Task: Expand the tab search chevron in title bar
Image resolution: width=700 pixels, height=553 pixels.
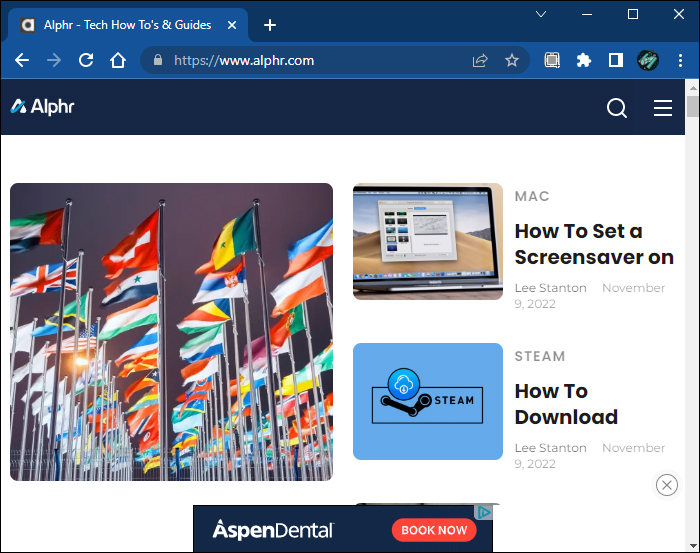Action: click(x=541, y=14)
